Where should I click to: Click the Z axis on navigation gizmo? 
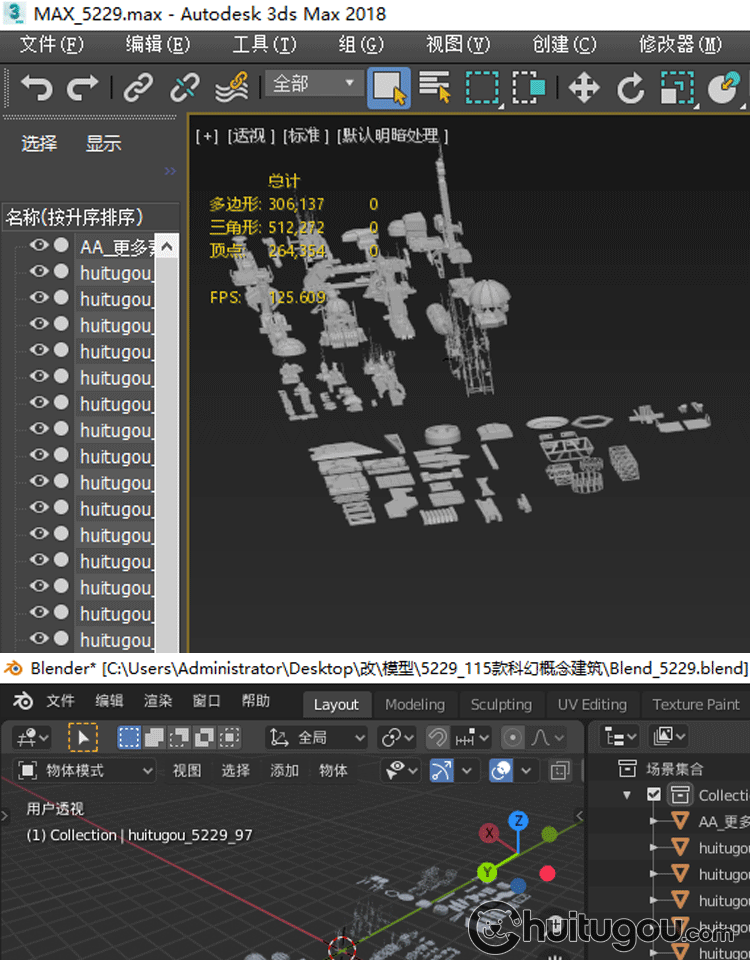(x=518, y=820)
